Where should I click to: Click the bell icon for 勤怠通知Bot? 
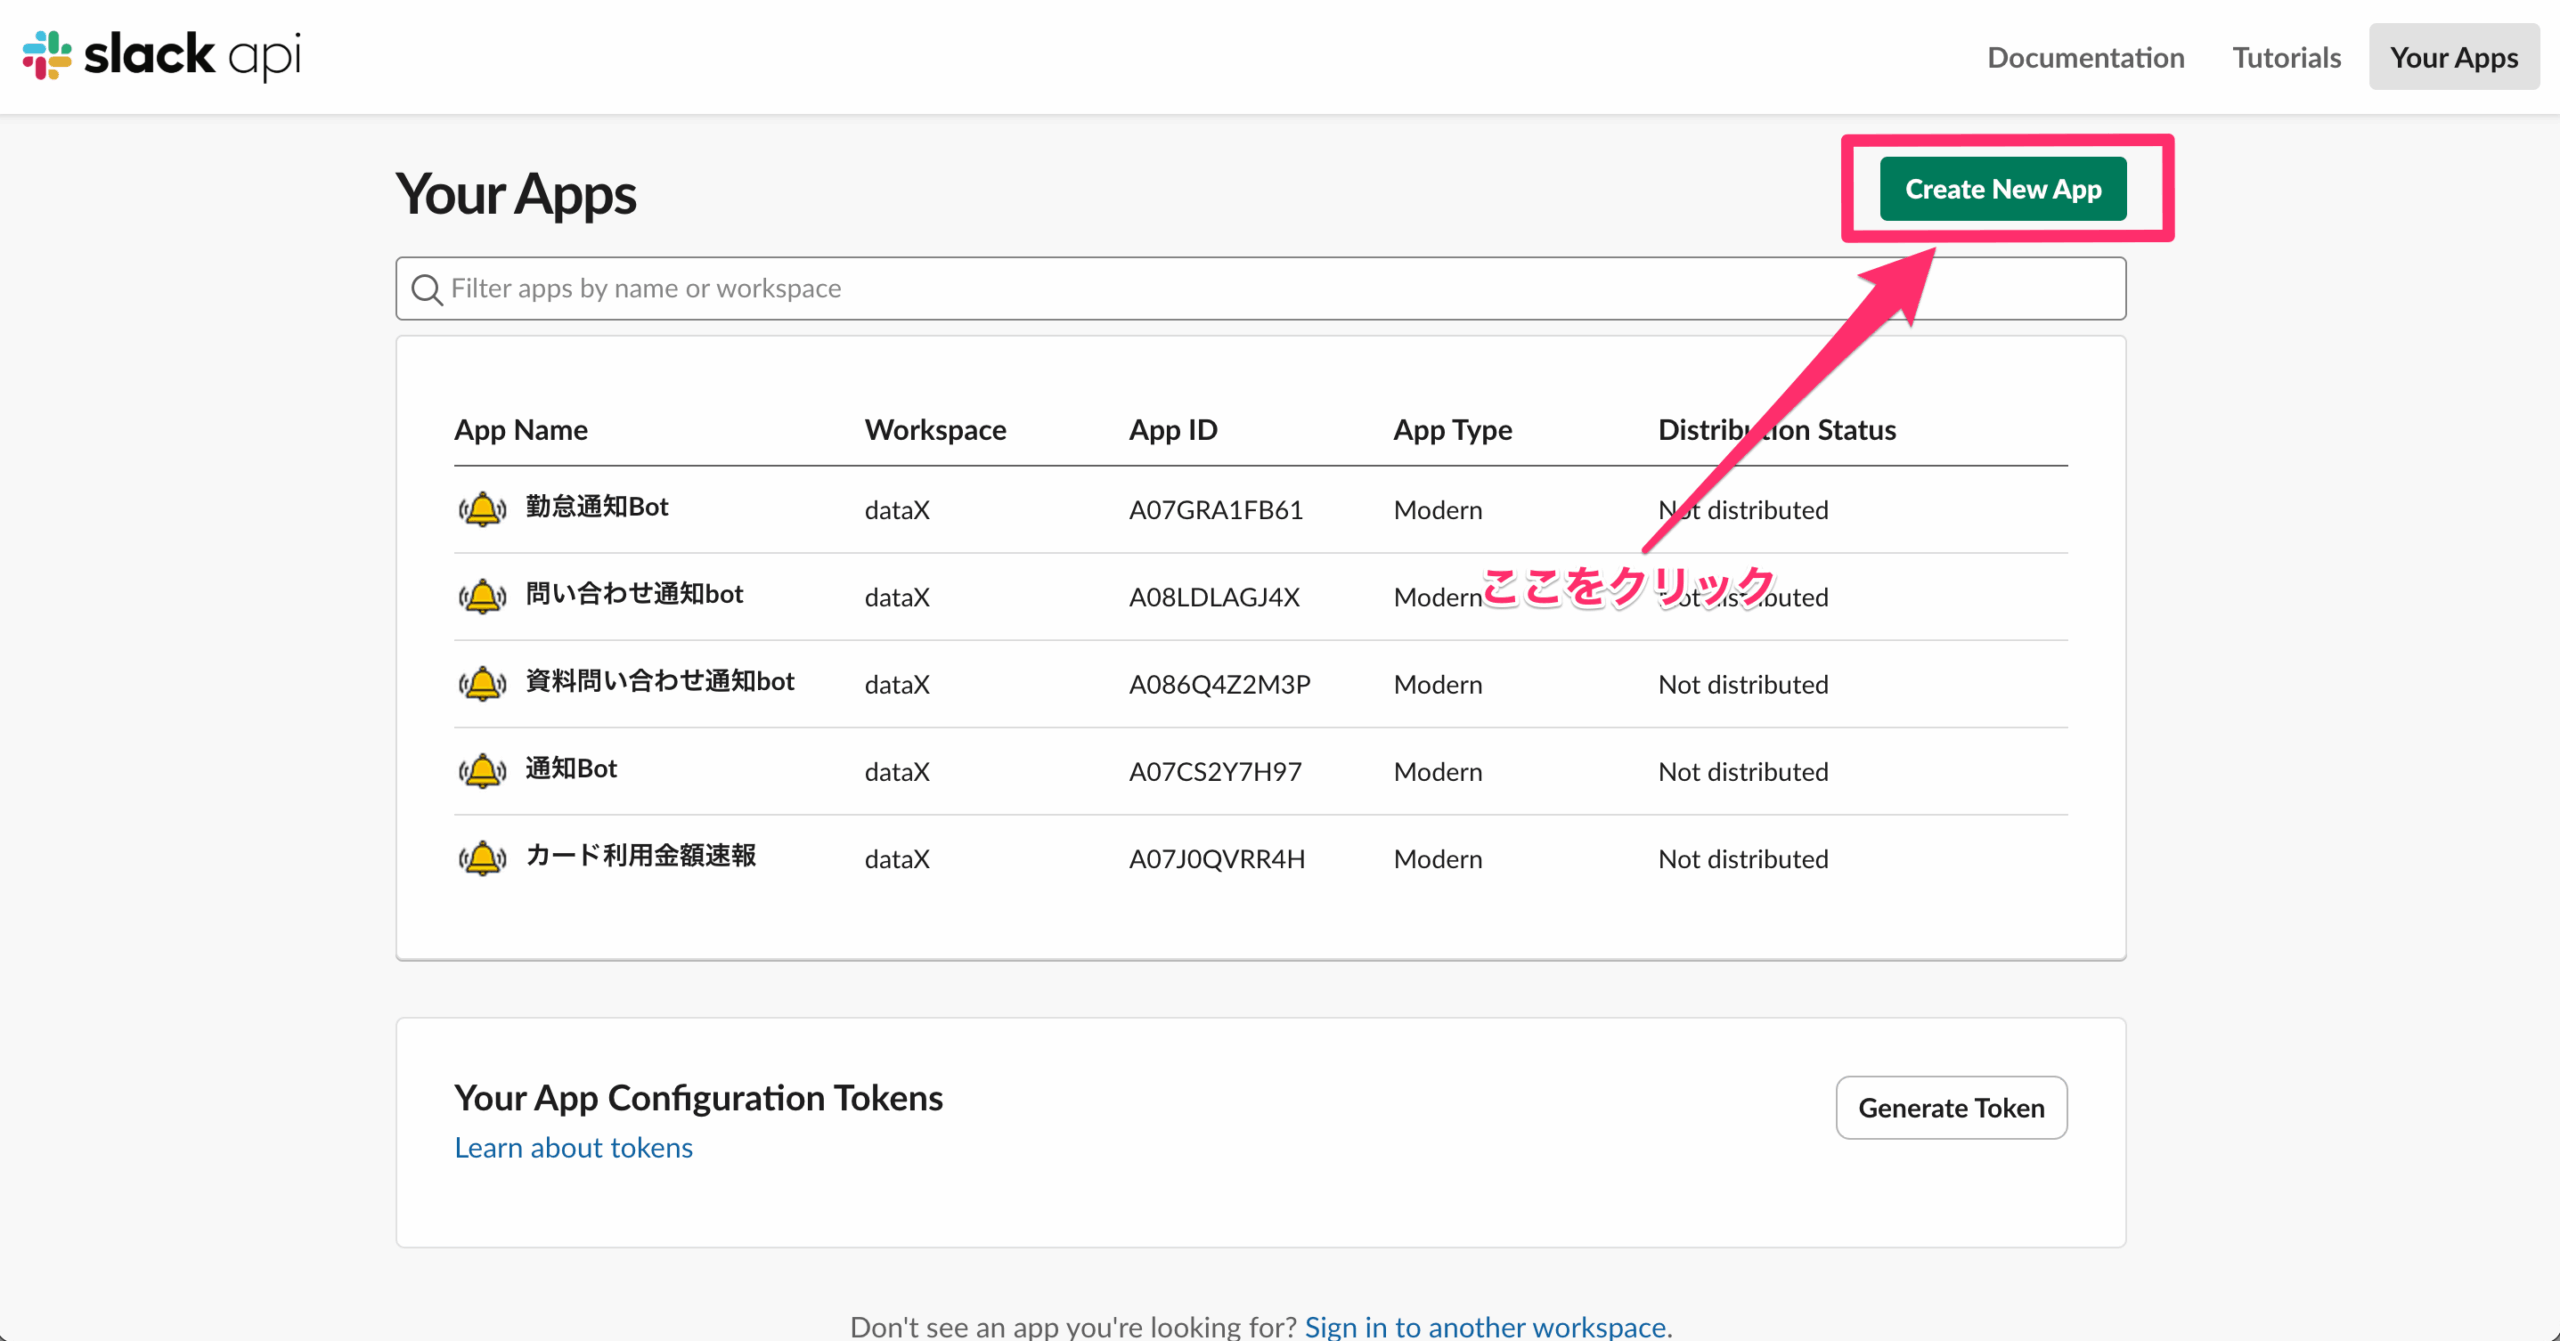point(483,509)
